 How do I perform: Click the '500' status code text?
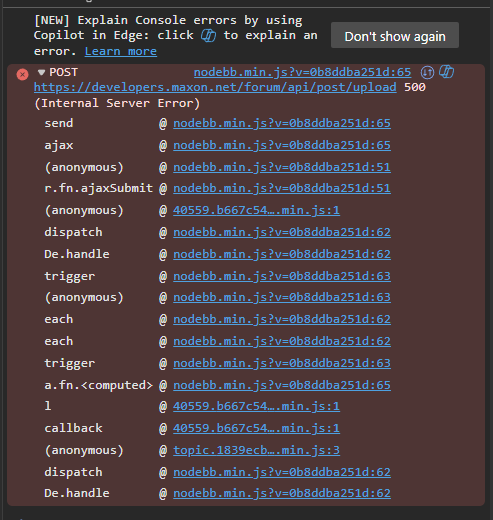click(x=415, y=87)
